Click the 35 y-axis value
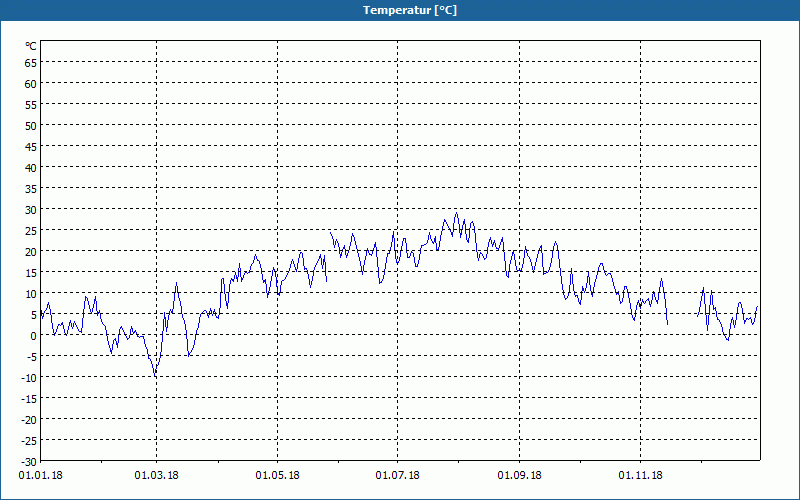800x500 pixels. point(31,189)
